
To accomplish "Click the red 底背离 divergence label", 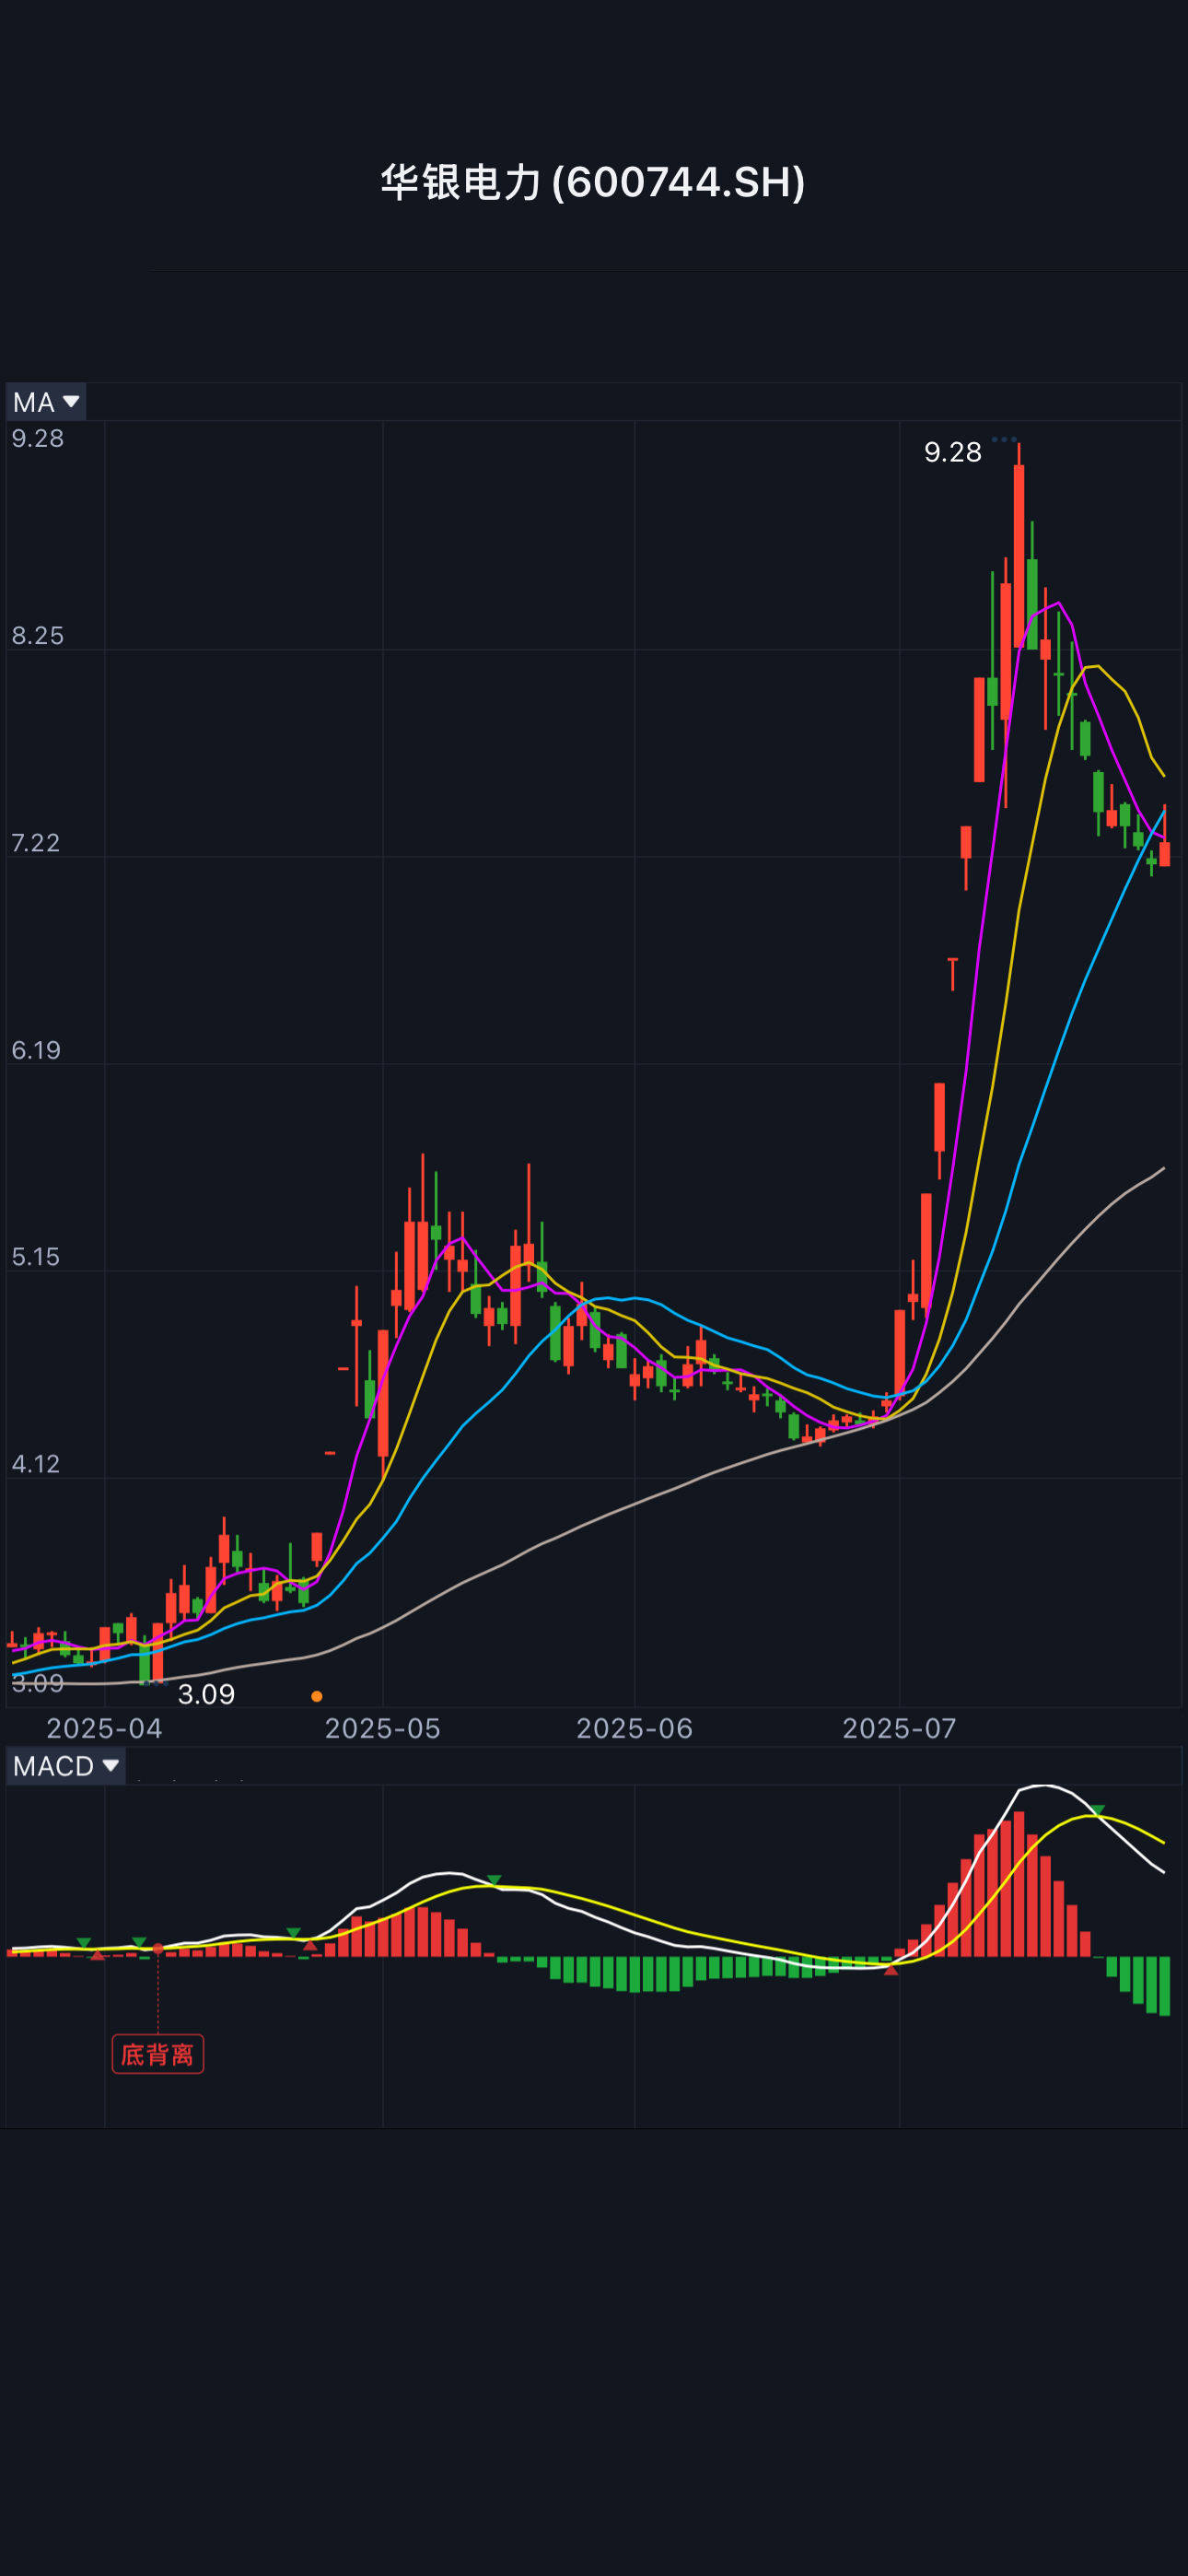I will pos(158,2054).
